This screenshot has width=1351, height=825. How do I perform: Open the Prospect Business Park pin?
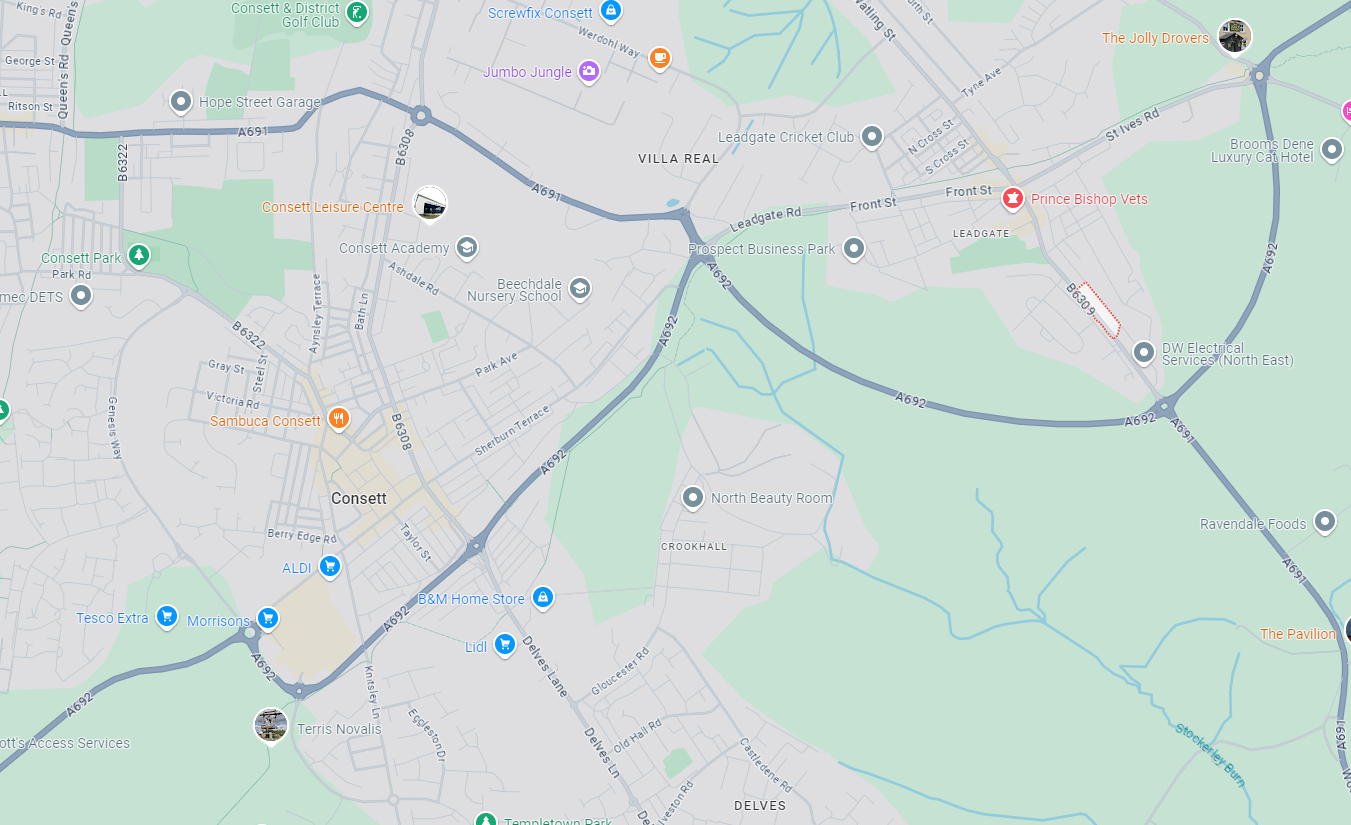pos(853,247)
